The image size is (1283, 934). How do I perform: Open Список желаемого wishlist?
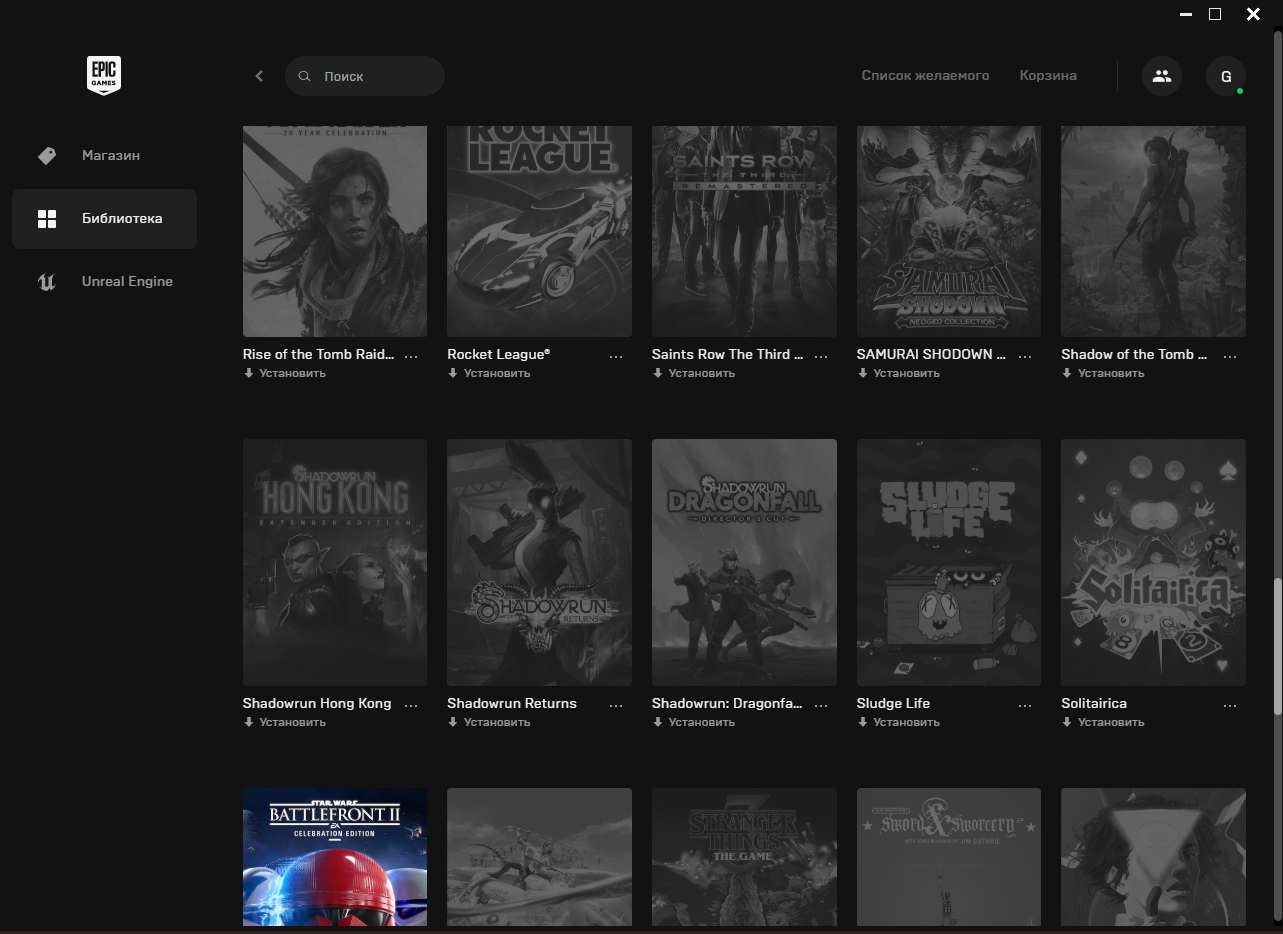[925, 75]
